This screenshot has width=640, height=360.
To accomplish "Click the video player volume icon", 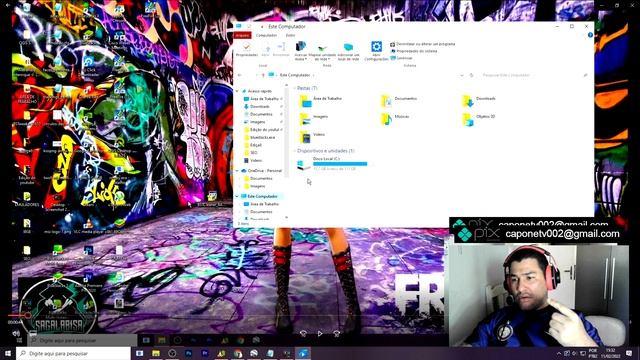I will click(x=16, y=333).
